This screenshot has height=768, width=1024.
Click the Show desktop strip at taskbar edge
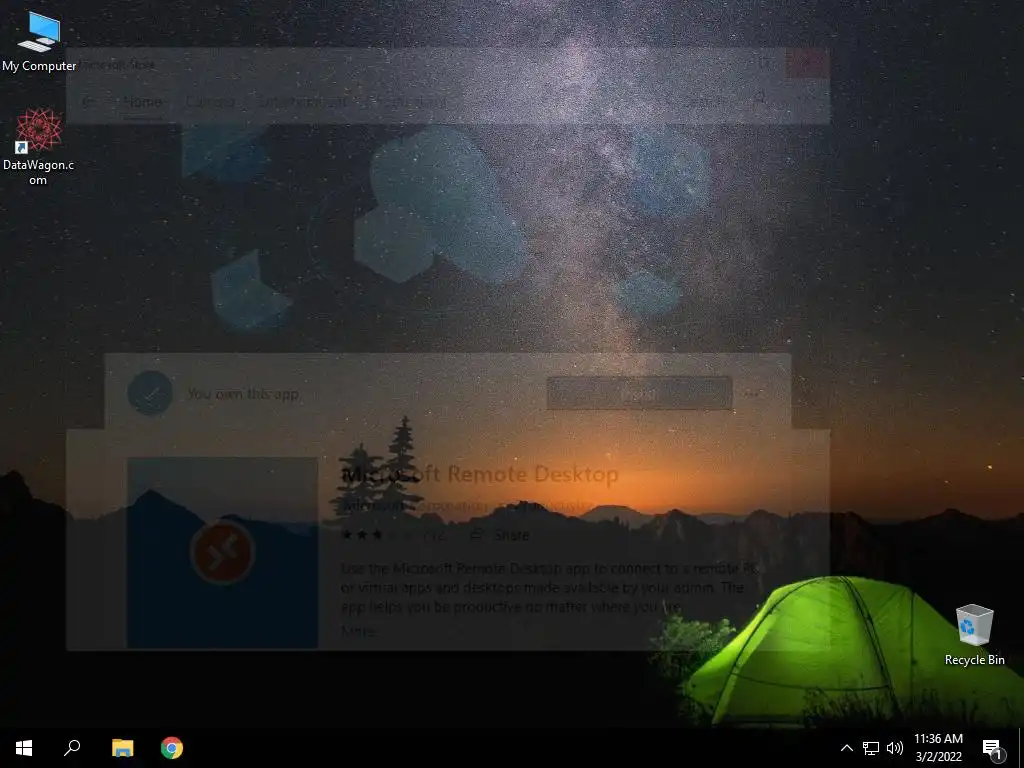1021,748
